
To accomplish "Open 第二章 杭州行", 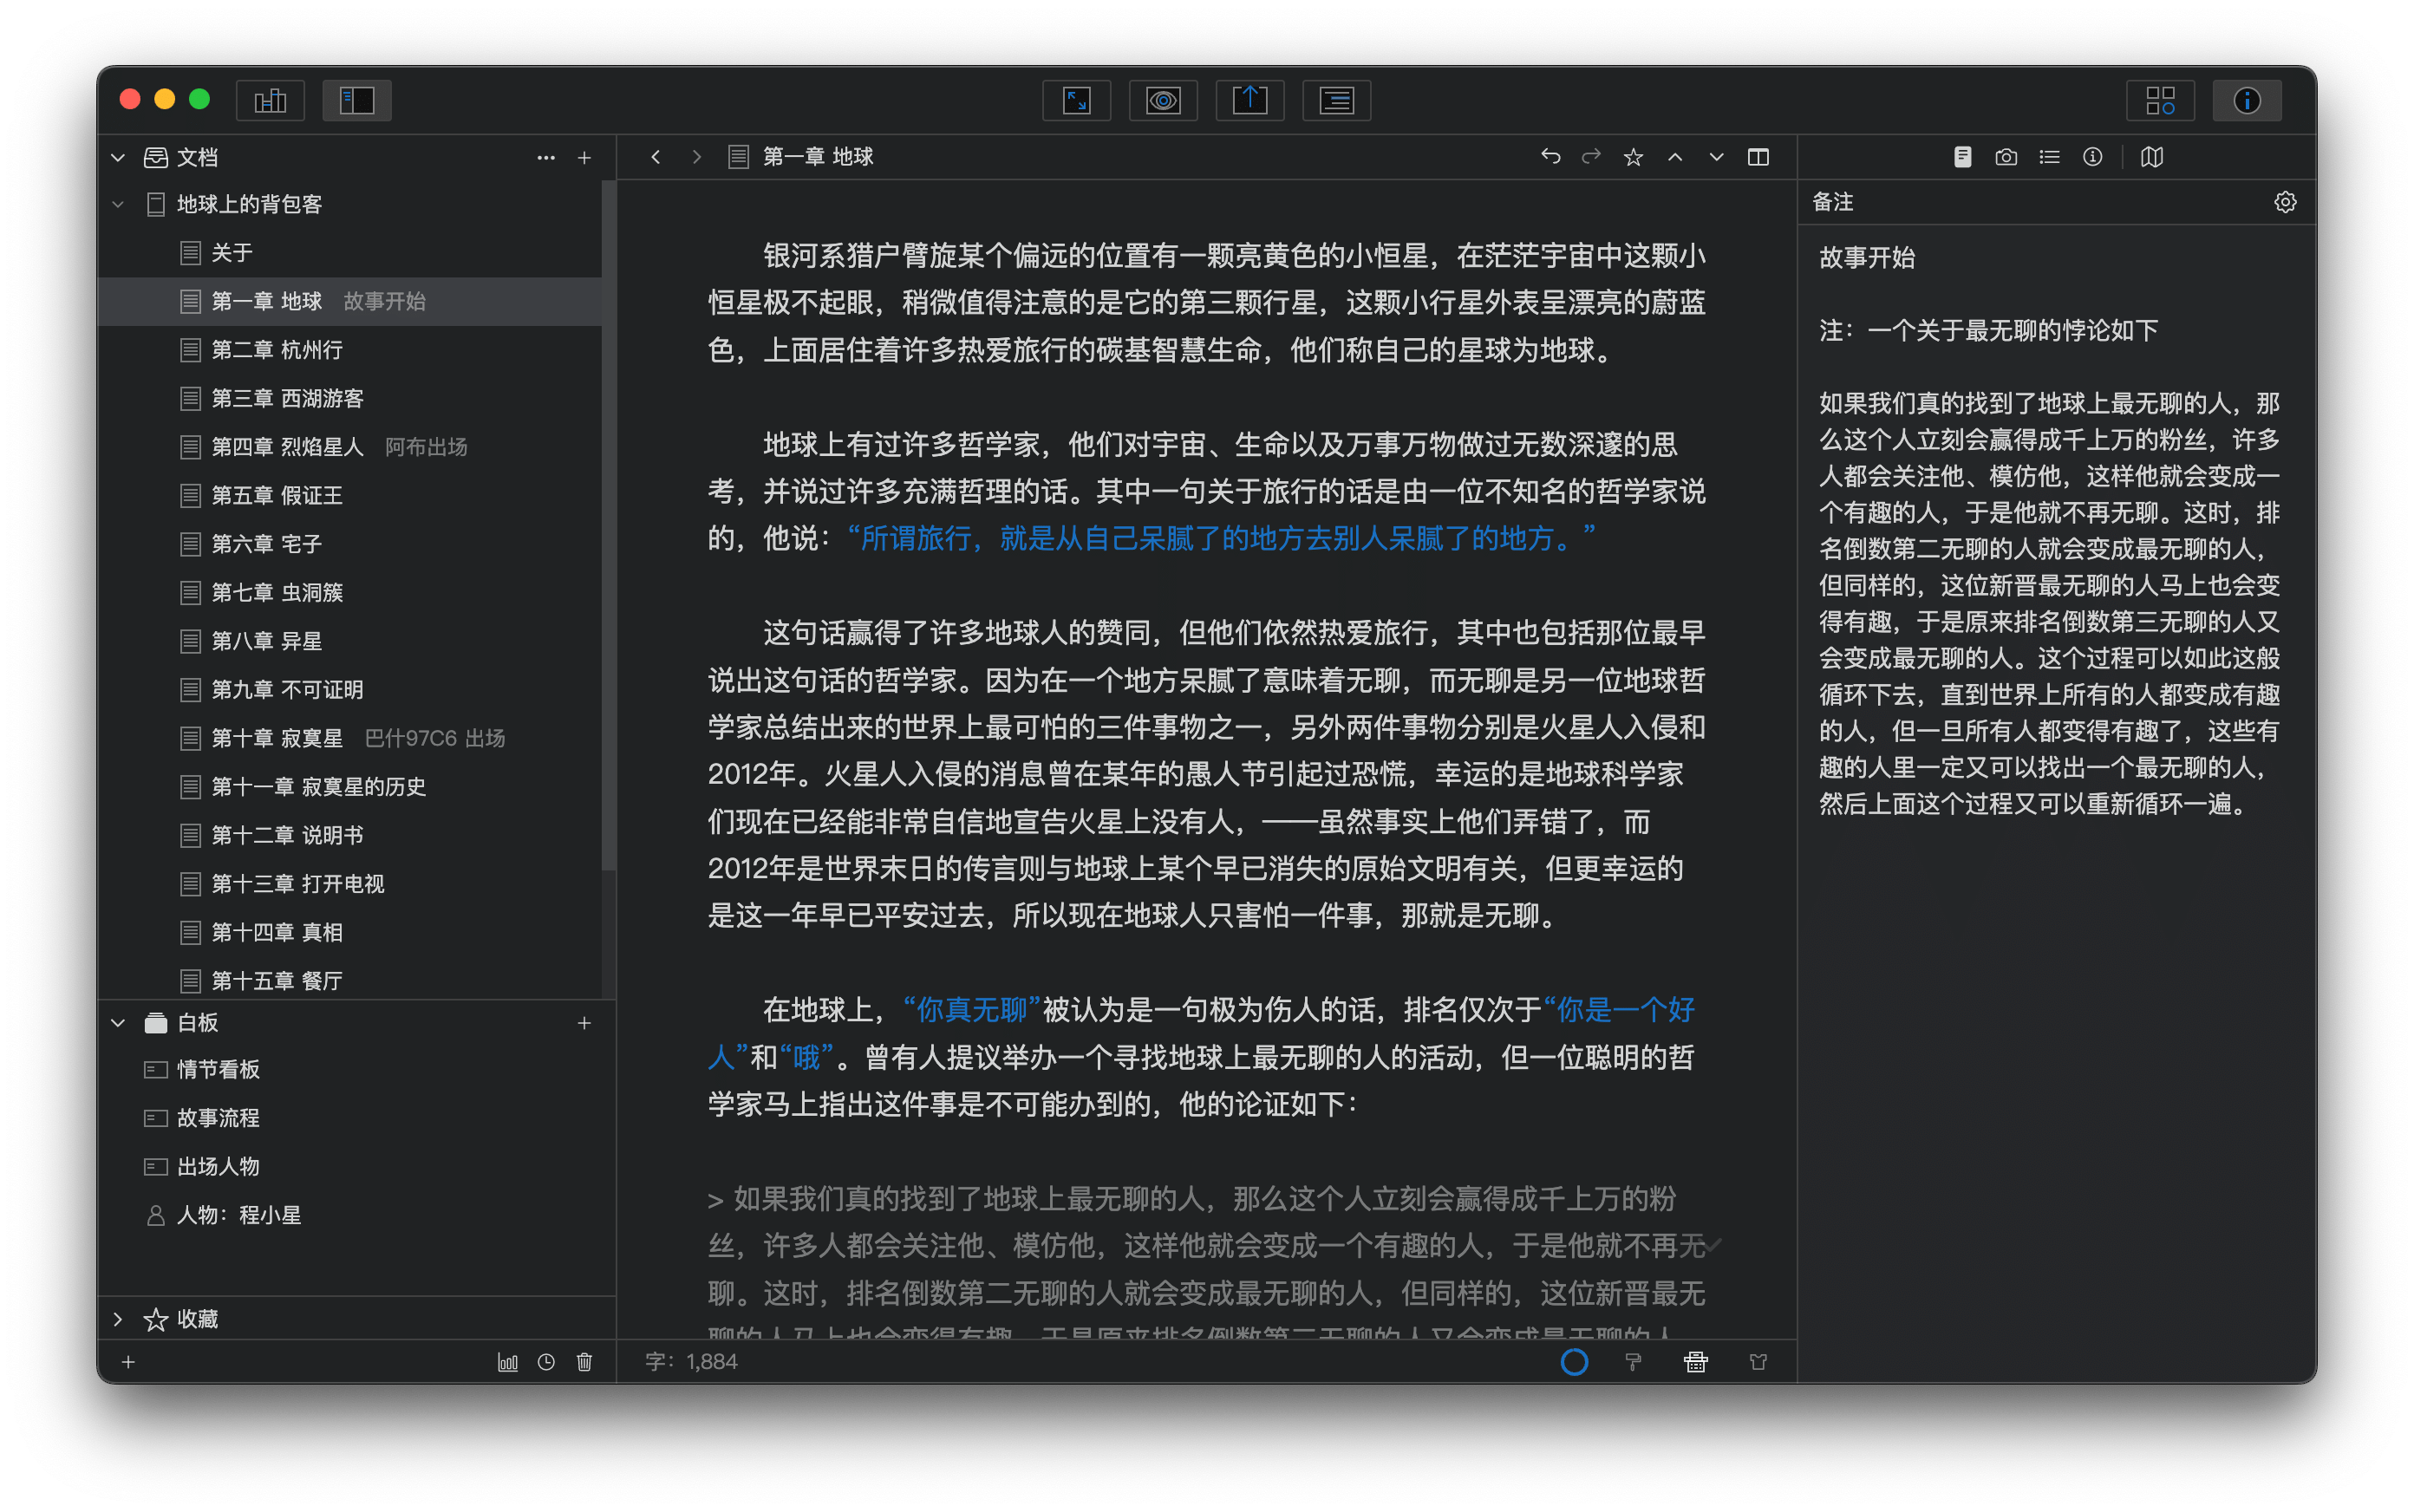I will [350, 350].
